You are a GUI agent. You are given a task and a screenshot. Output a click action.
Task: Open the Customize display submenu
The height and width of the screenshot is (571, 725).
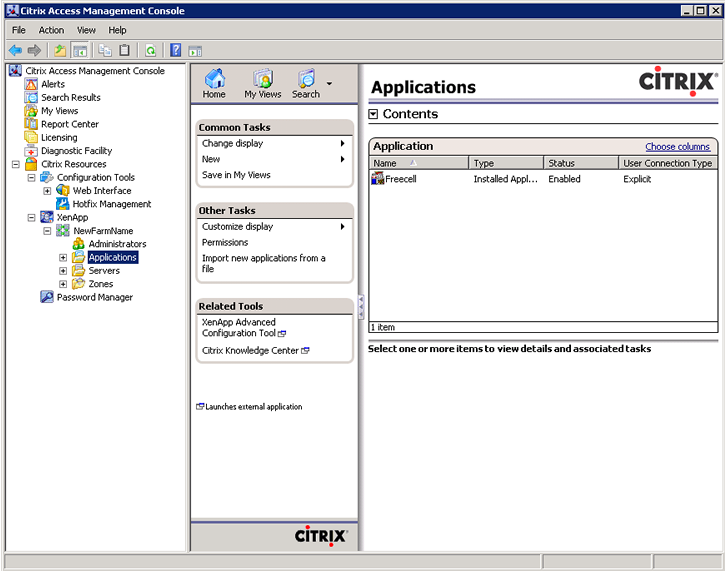(274, 227)
